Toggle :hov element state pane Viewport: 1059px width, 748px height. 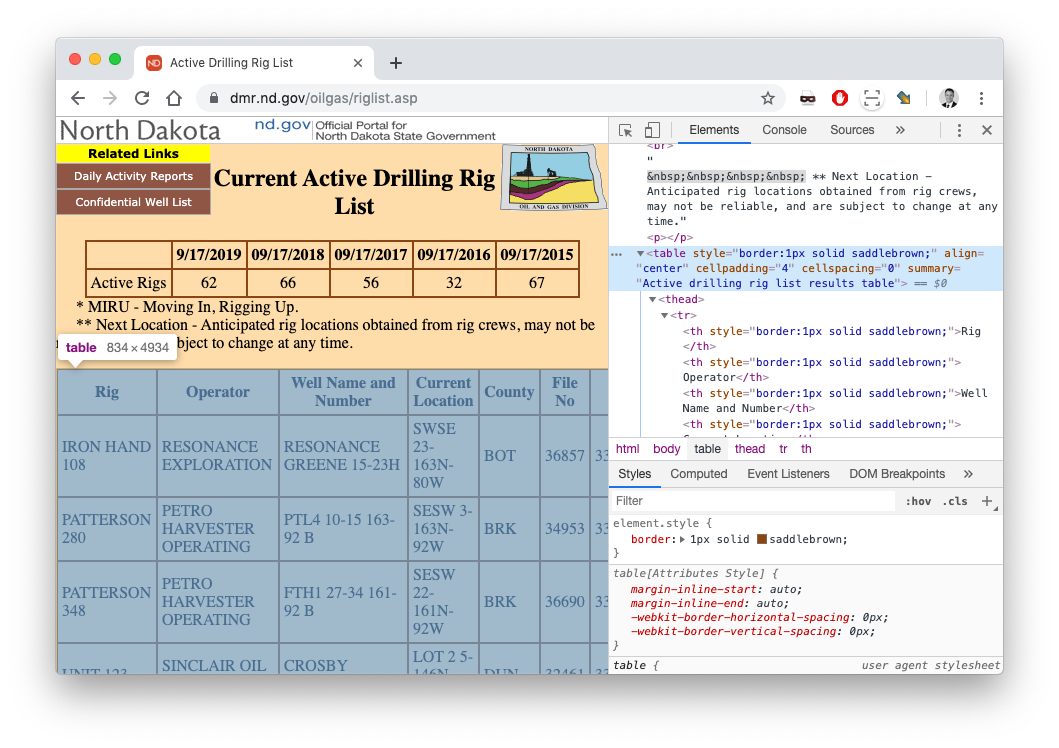point(918,501)
